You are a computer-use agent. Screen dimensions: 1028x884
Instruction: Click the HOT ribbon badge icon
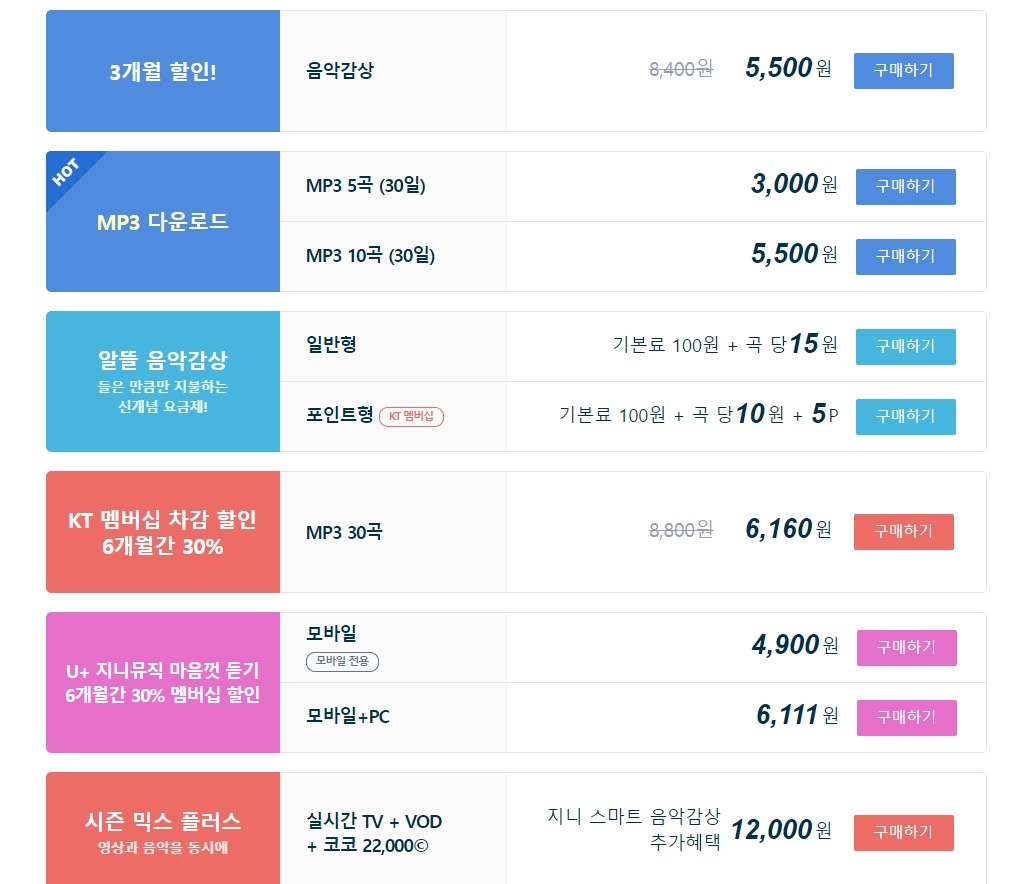67,172
